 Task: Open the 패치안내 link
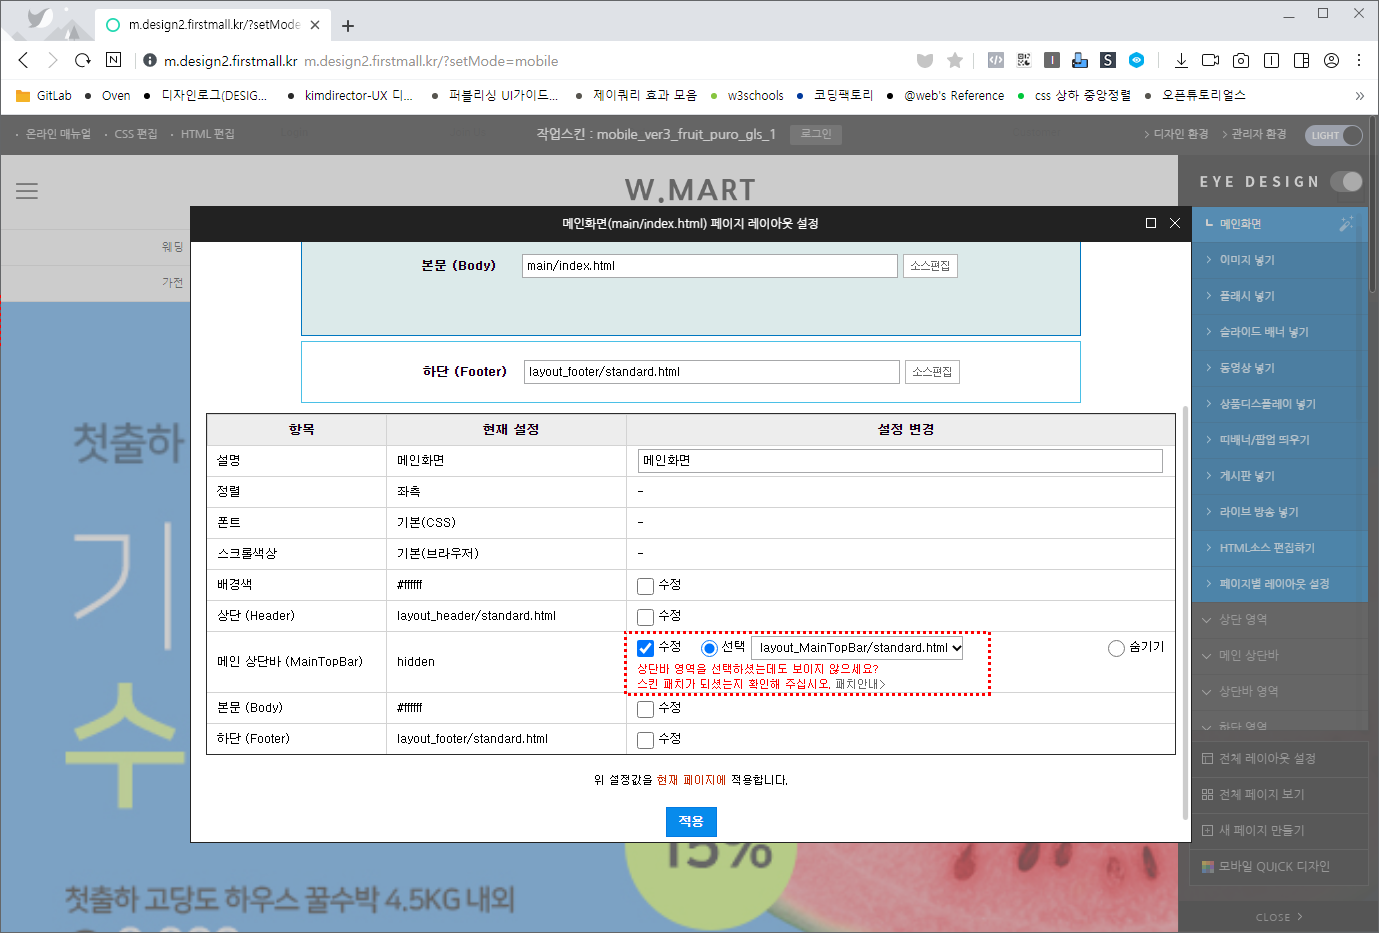860,685
